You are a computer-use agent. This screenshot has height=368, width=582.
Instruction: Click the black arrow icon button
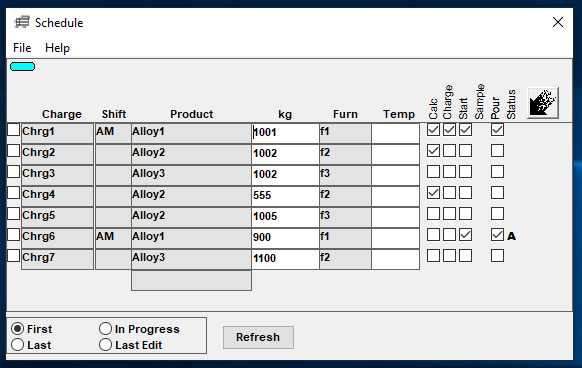pos(543,103)
